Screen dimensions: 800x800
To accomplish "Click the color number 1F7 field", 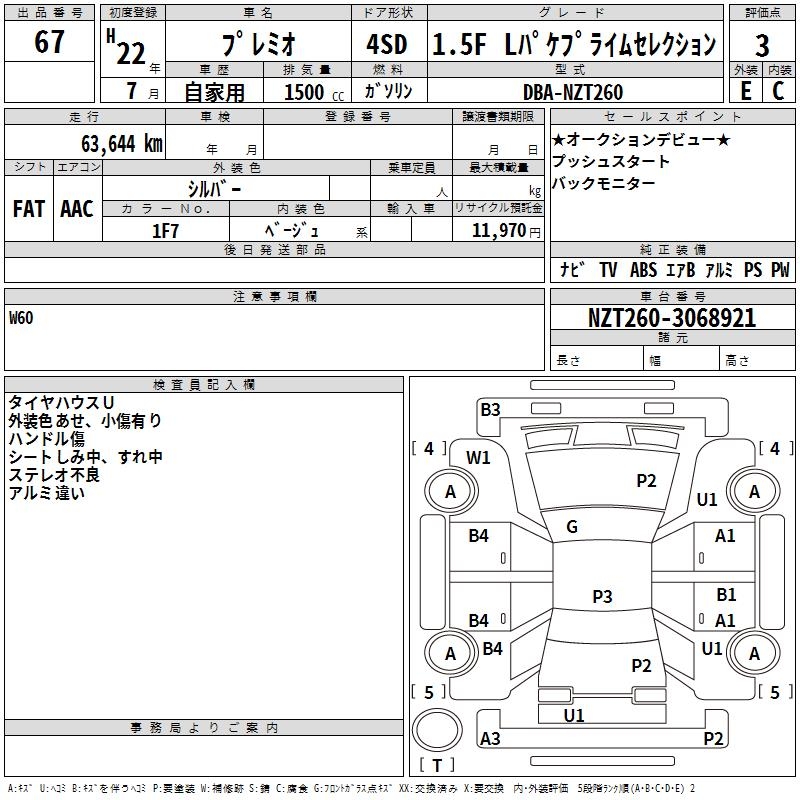I will 166,231.
